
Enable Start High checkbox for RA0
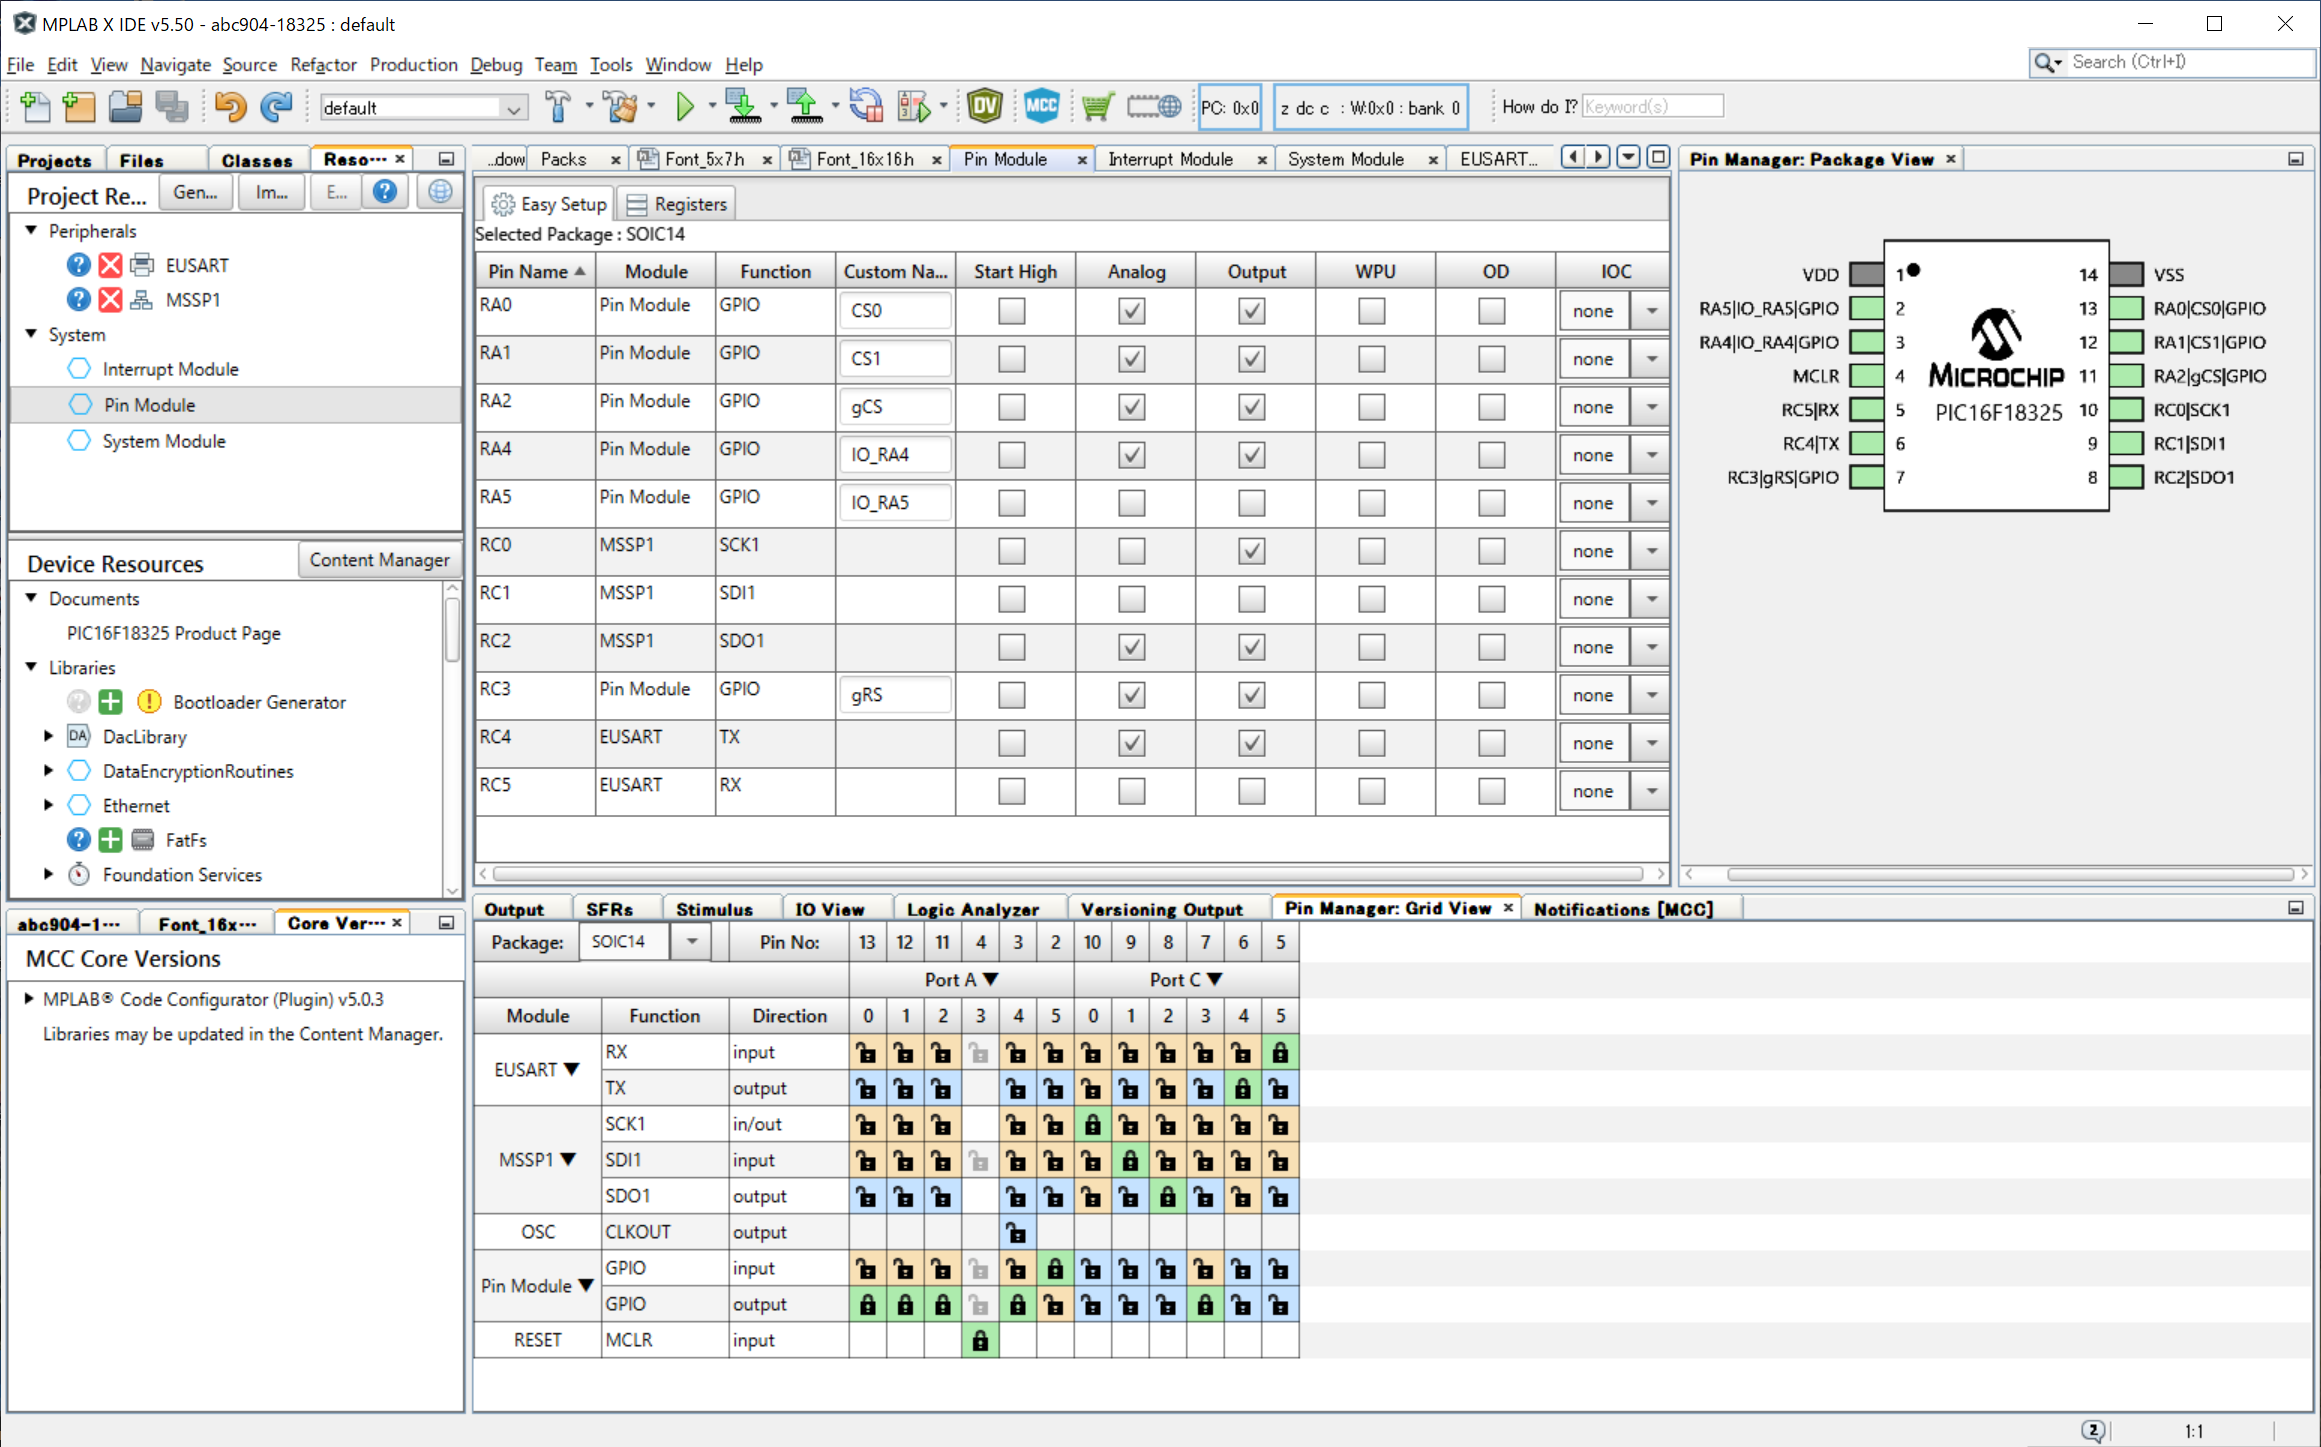[x=1012, y=311]
